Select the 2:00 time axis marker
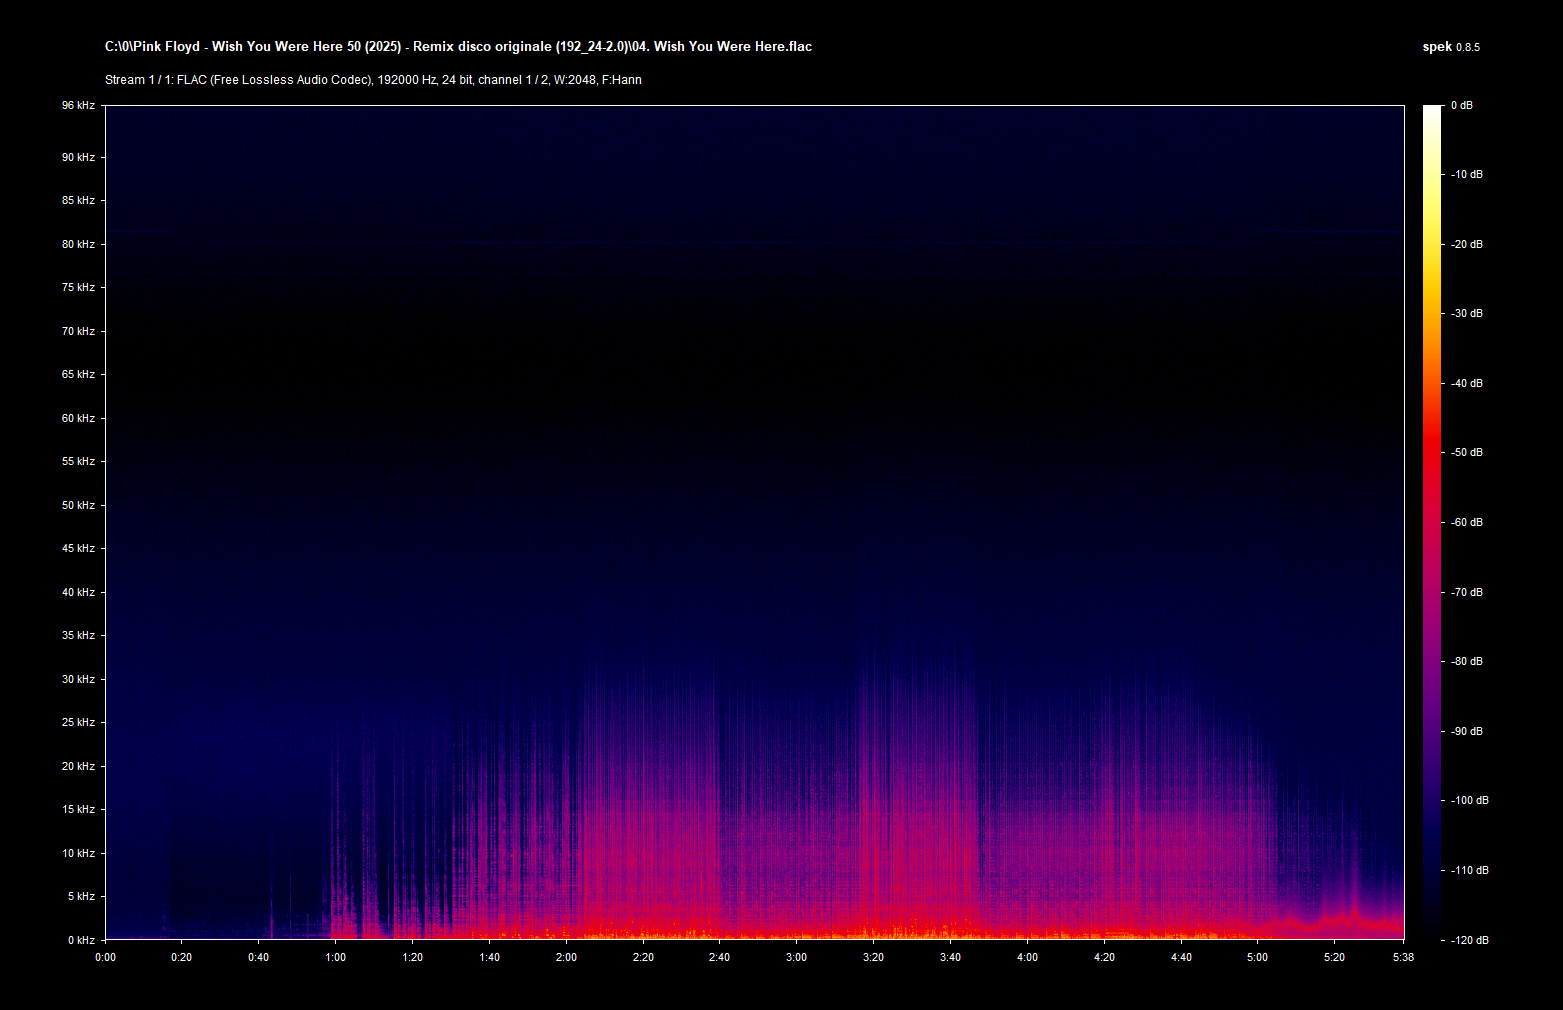 [566, 957]
